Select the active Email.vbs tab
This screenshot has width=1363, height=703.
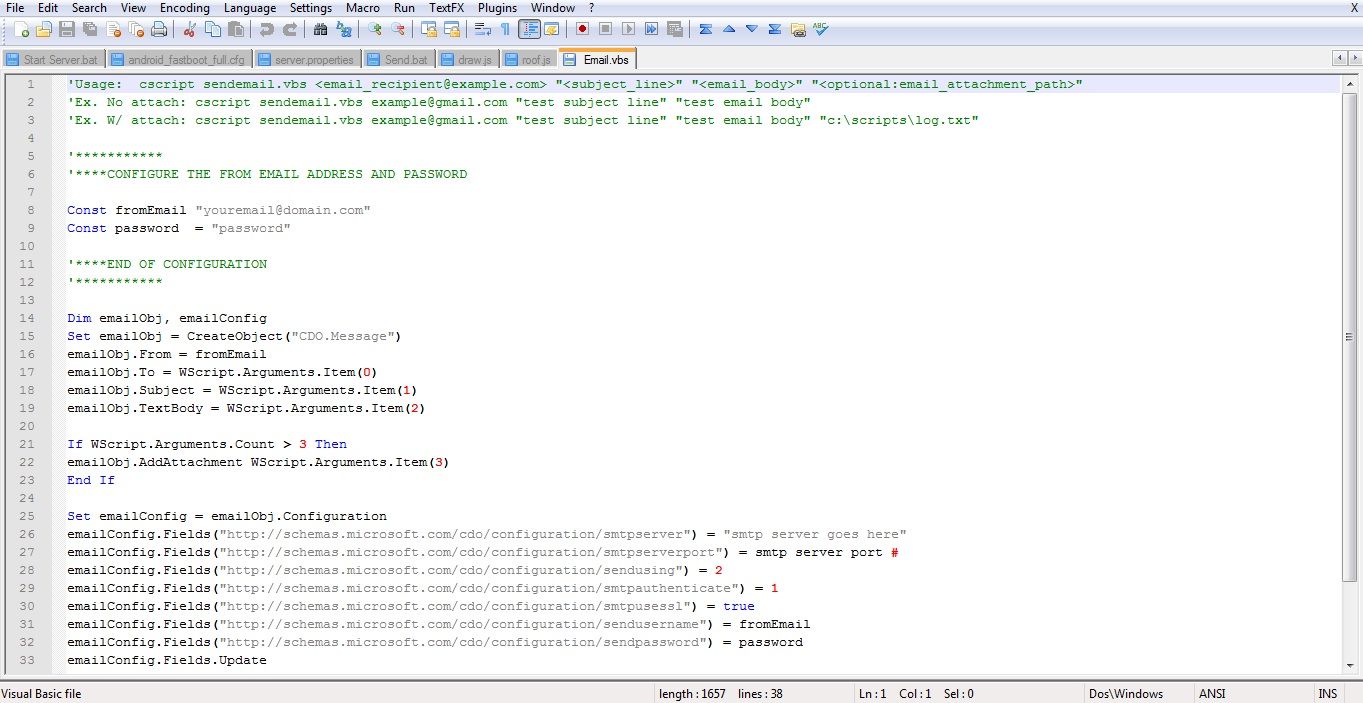pos(598,59)
